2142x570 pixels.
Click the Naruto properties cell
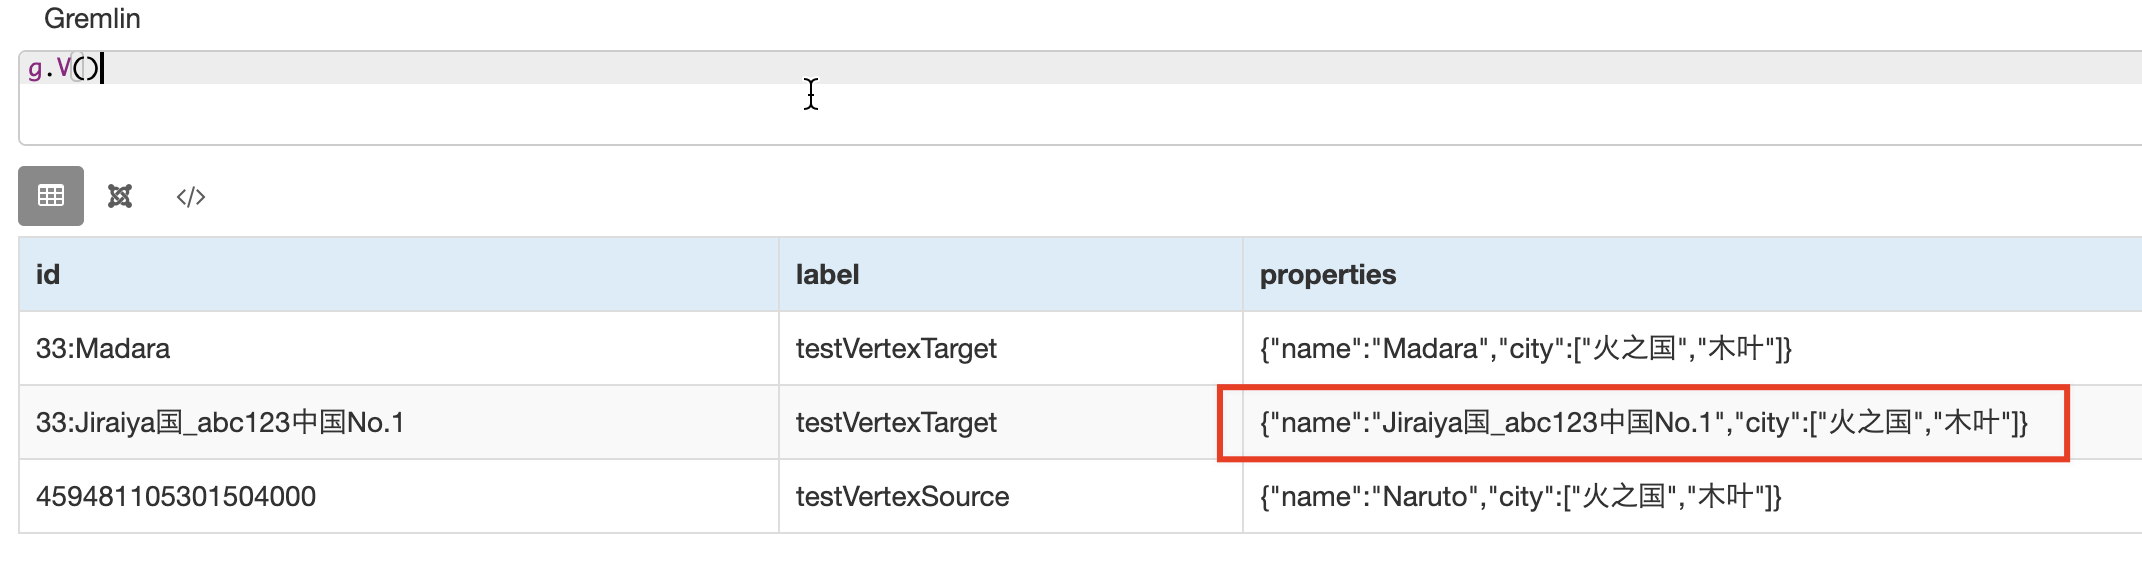[1520, 497]
